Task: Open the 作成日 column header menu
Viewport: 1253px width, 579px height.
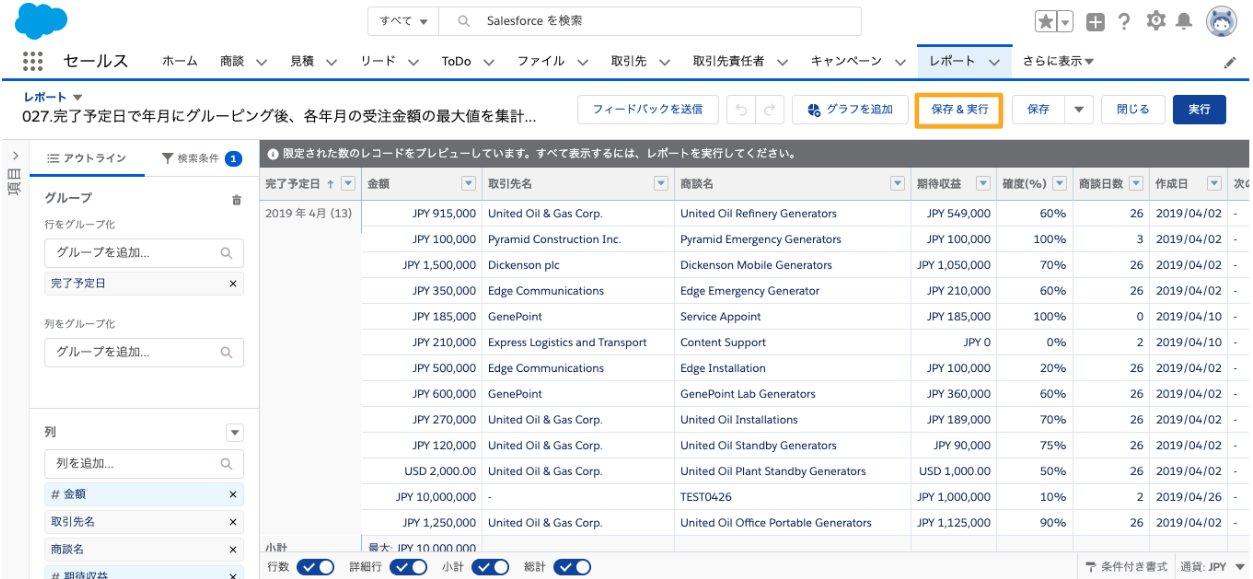Action: pos(1214,184)
